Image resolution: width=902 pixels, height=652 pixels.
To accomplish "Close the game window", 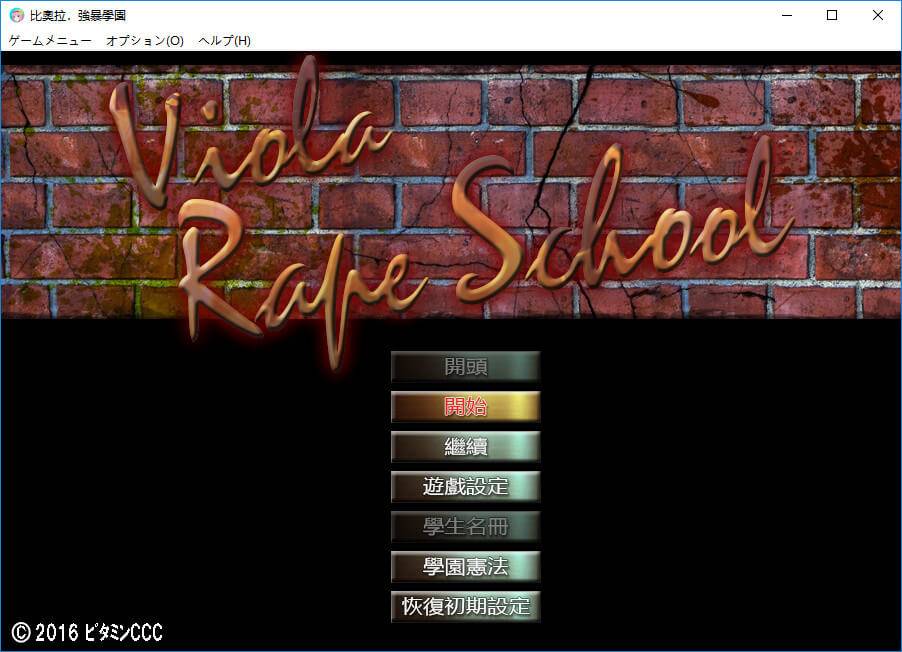I will click(878, 15).
